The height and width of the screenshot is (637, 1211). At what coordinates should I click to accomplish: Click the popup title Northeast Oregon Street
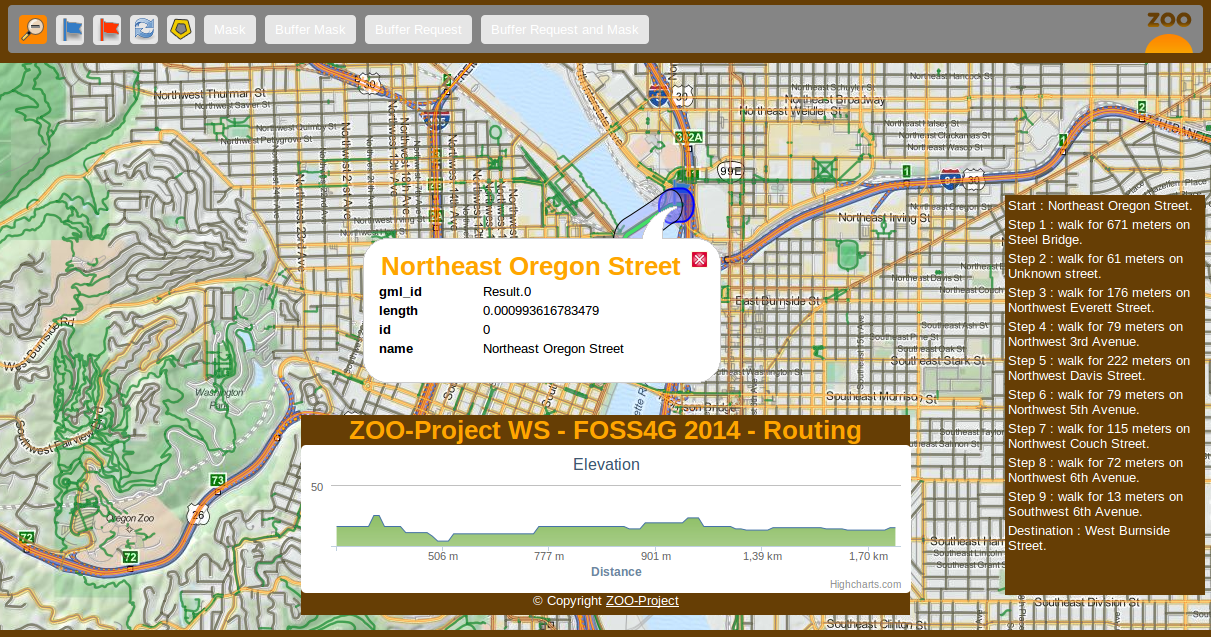(531, 266)
